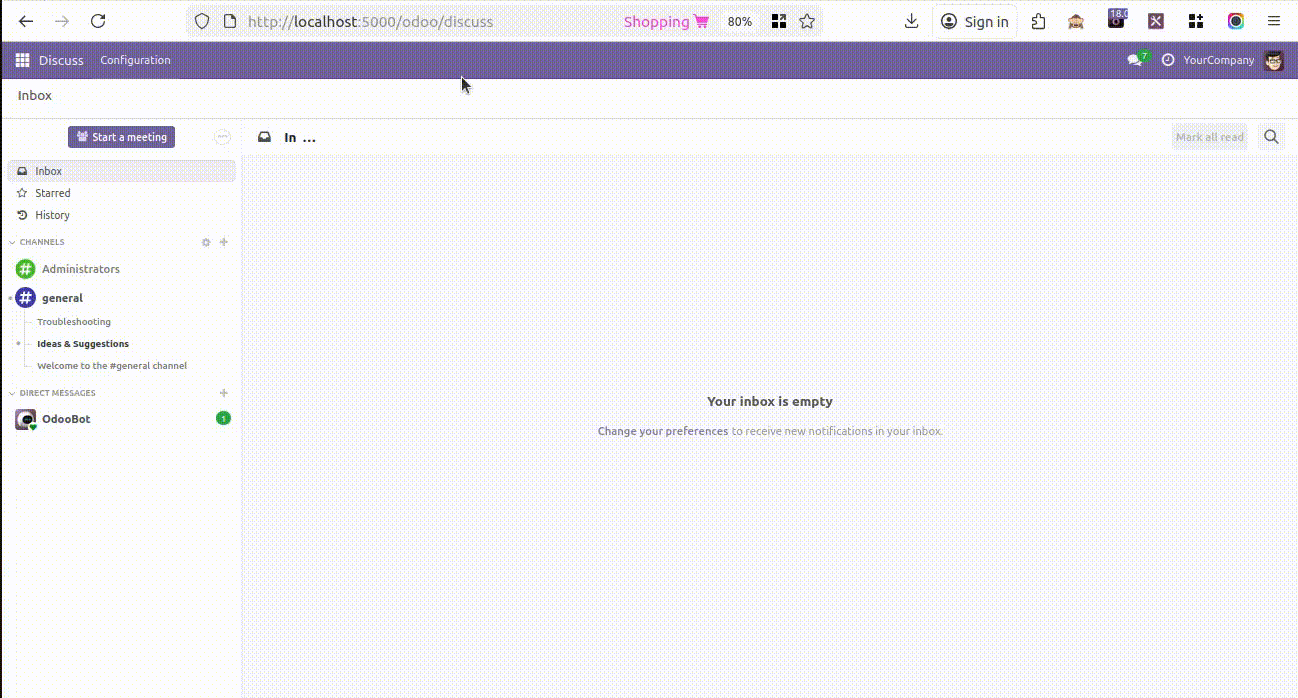Search messages with the magnifier icon
The image size is (1298, 698).
pyautogui.click(x=1271, y=137)
